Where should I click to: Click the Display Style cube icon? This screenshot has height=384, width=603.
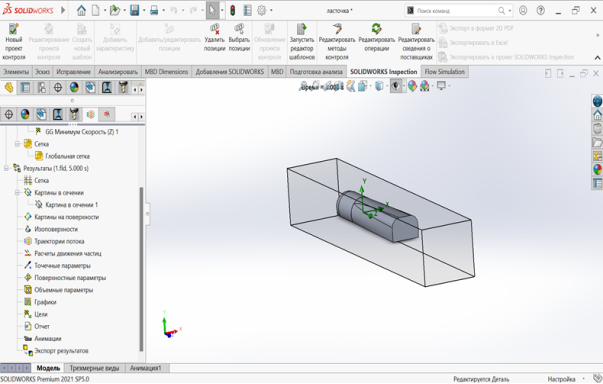(x=379, y=86)
